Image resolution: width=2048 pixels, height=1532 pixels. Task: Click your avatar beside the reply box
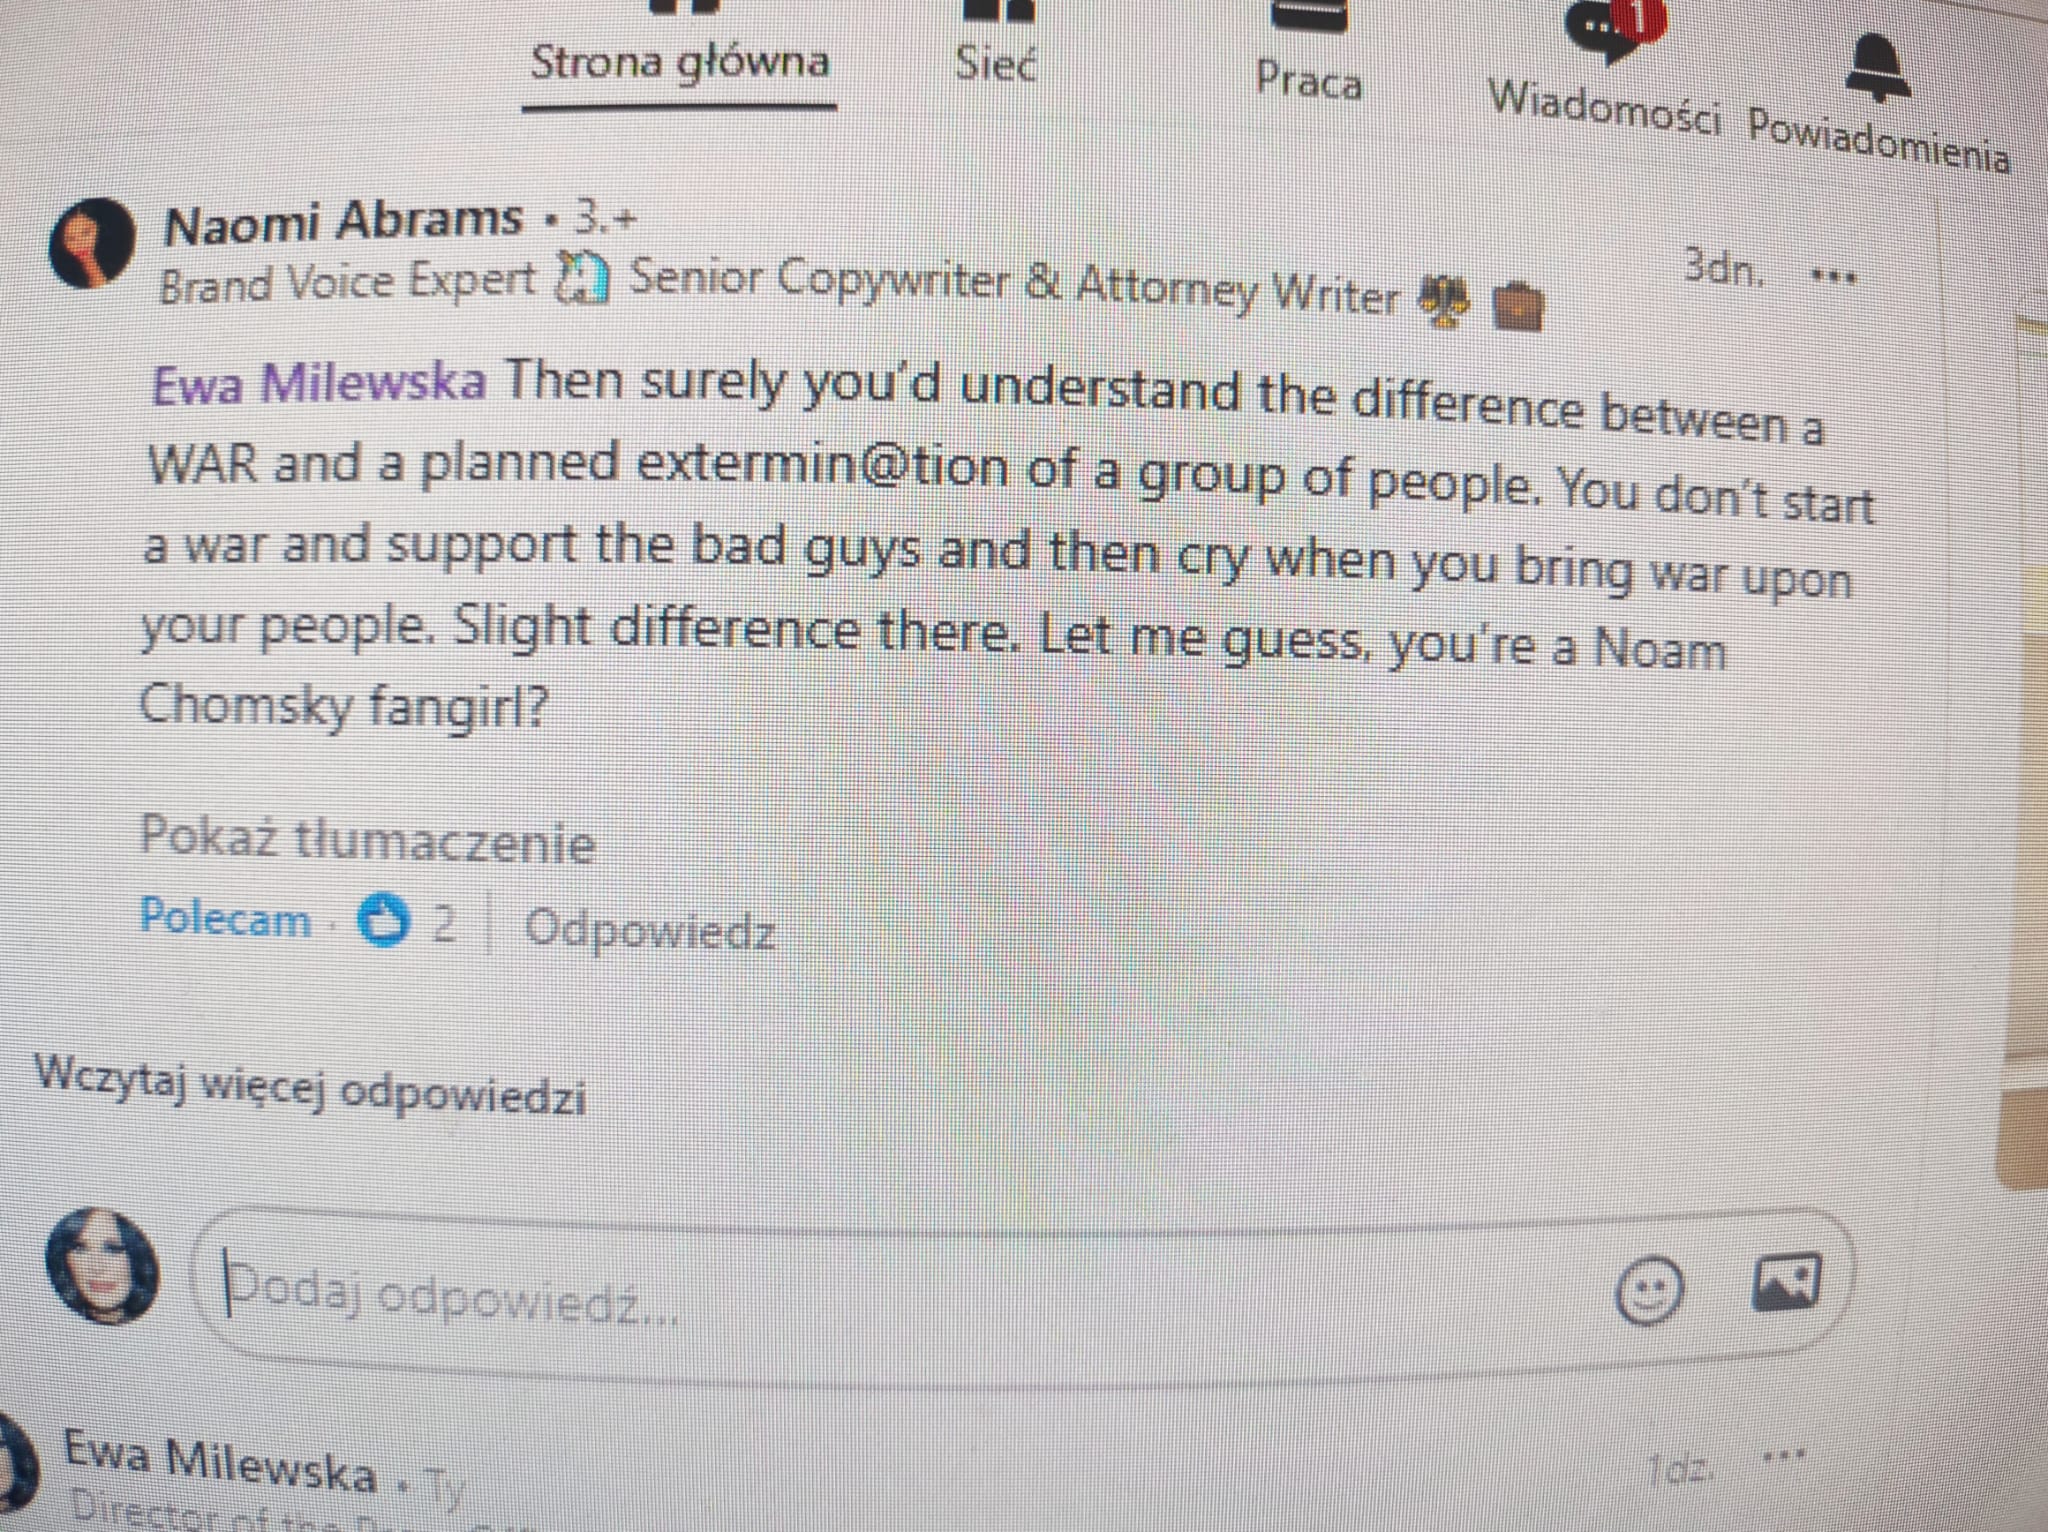click(102, 1266)
